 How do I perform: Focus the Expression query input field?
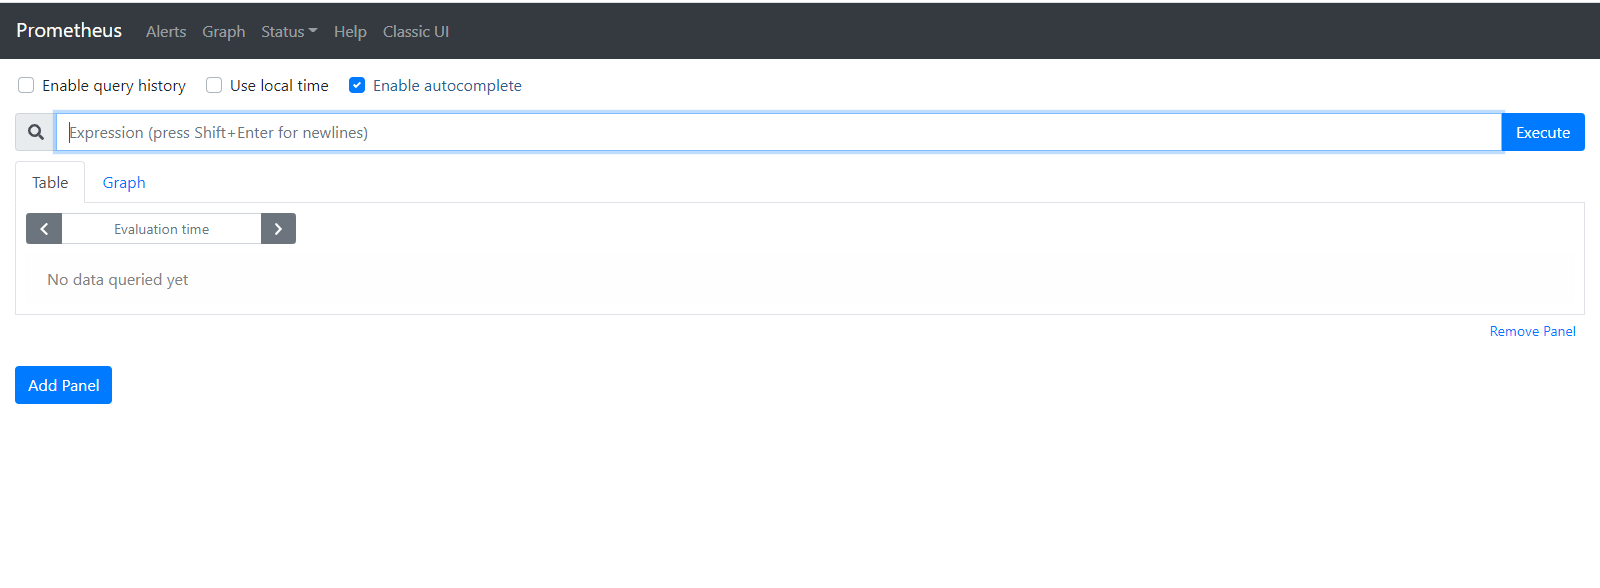(x=778, y=132)
